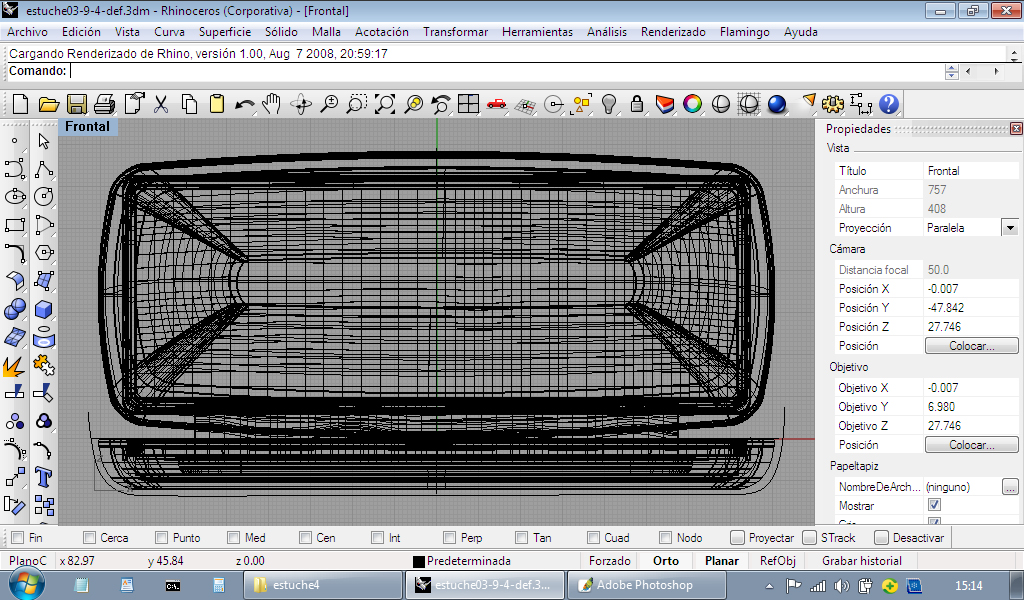Click the Comando input field
1024x600 pixels.
click(x=500, y=71)
